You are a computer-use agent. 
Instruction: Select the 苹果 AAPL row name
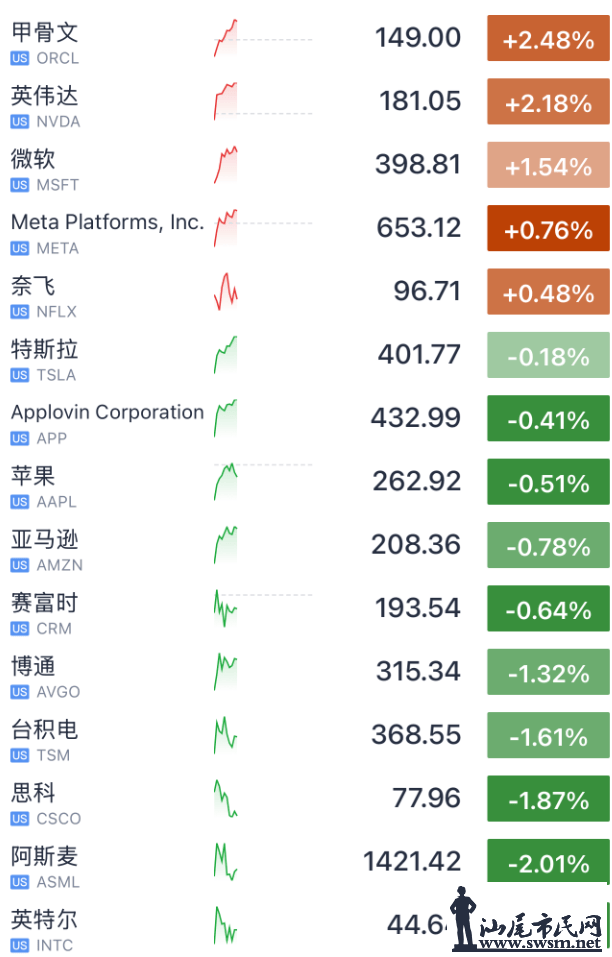(32, 475)
